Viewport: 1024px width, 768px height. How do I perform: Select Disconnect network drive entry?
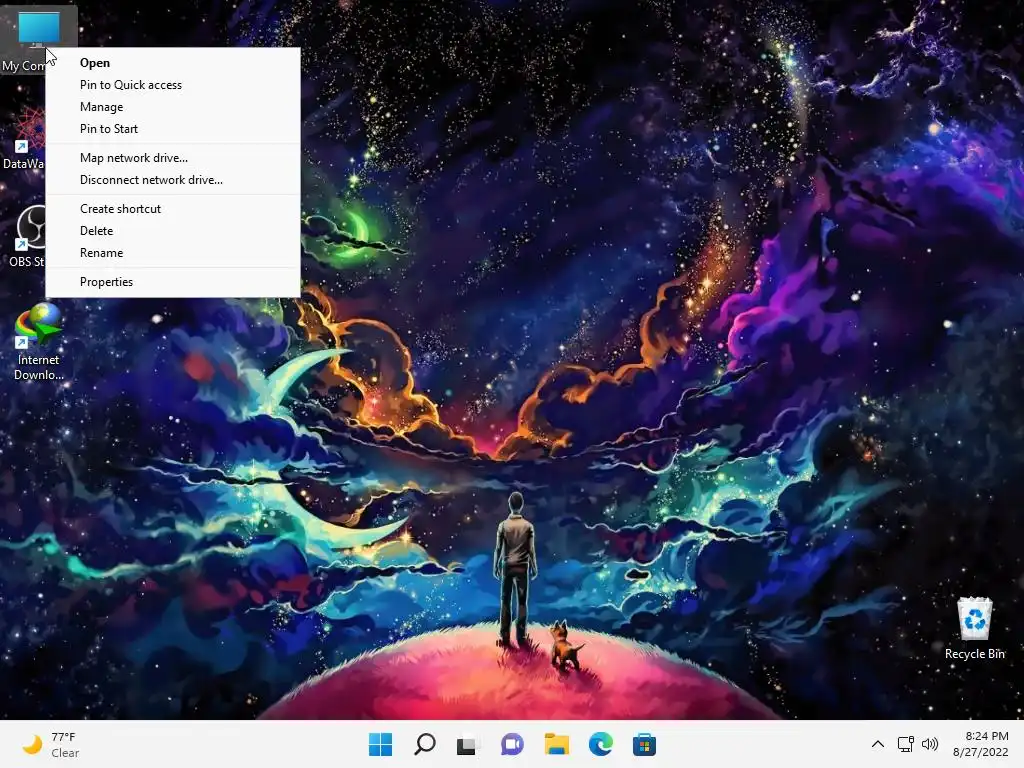172,180
